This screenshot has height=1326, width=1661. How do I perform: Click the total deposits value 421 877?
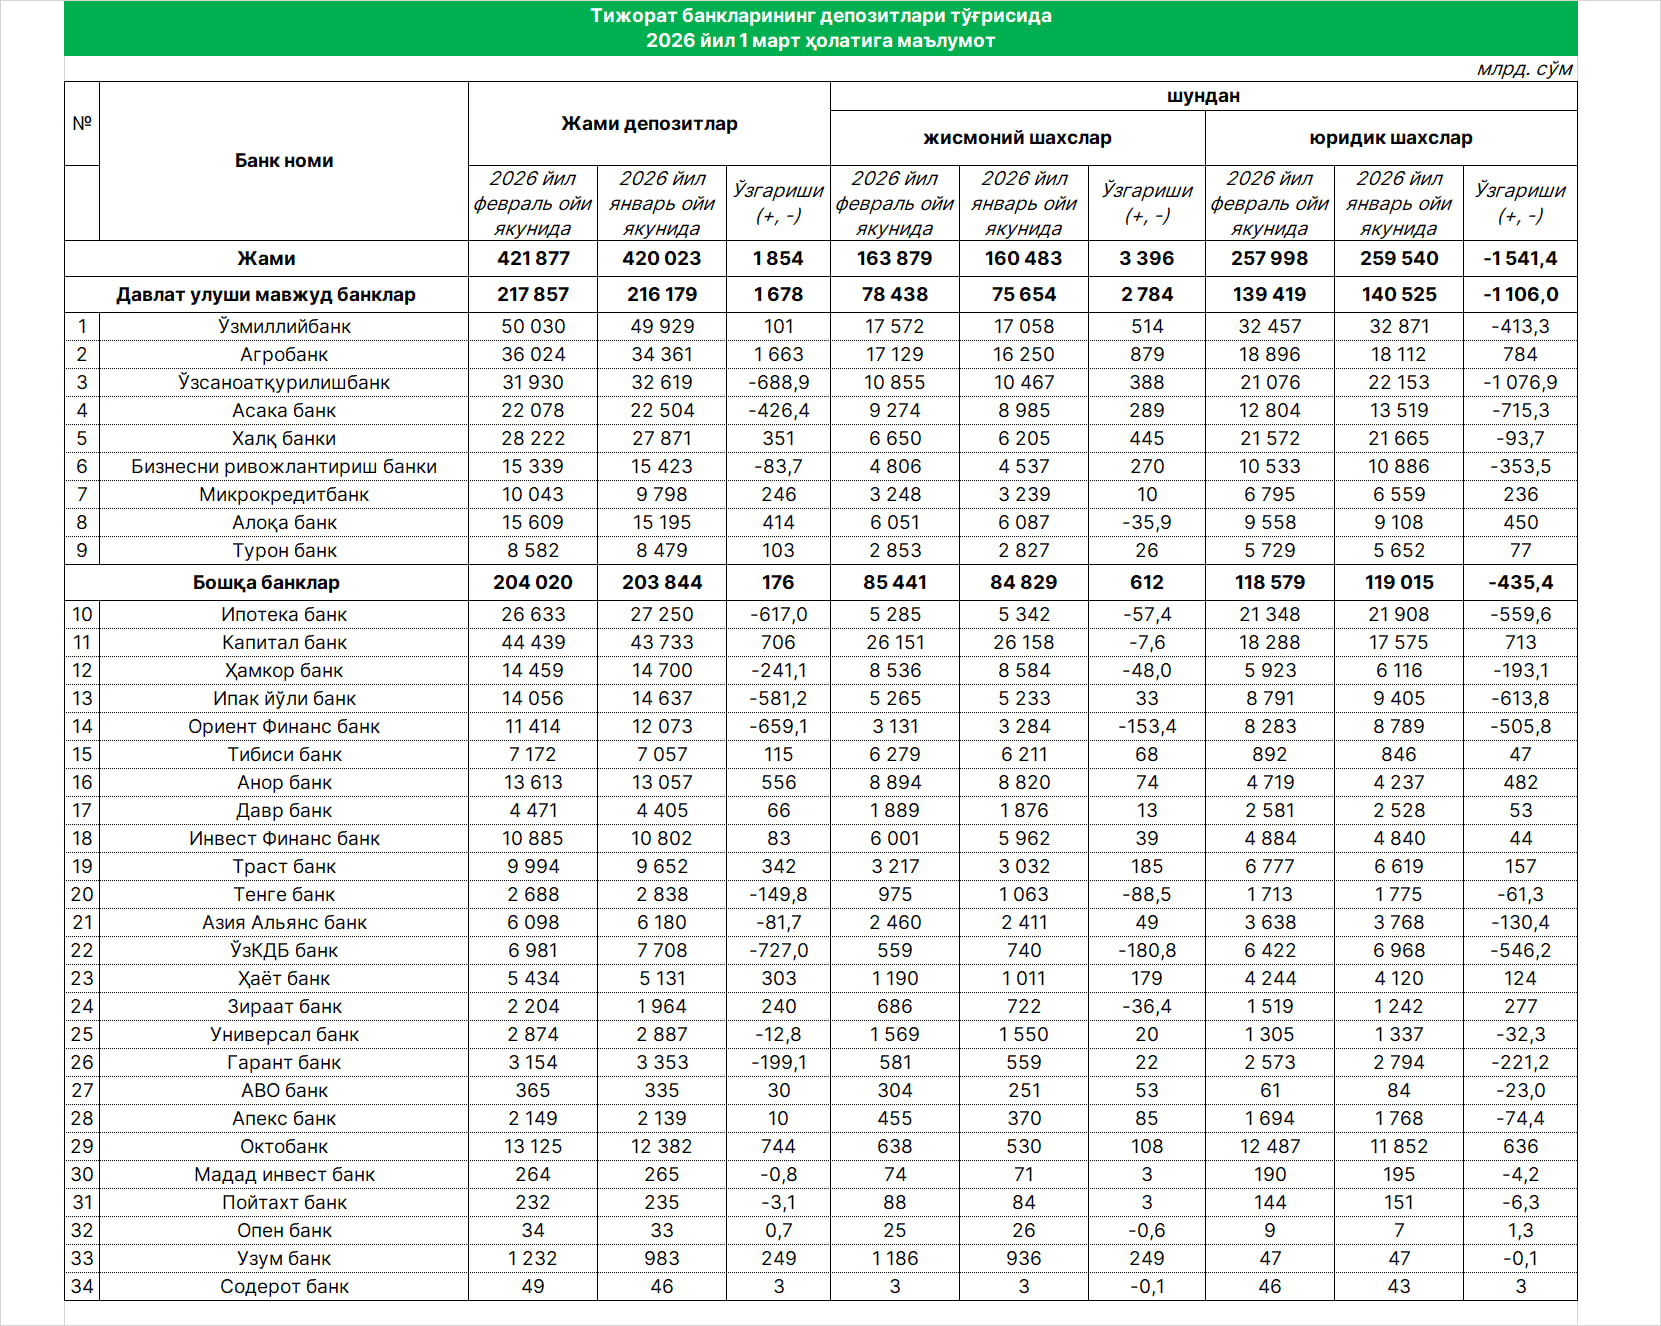(x=533, y=259)
